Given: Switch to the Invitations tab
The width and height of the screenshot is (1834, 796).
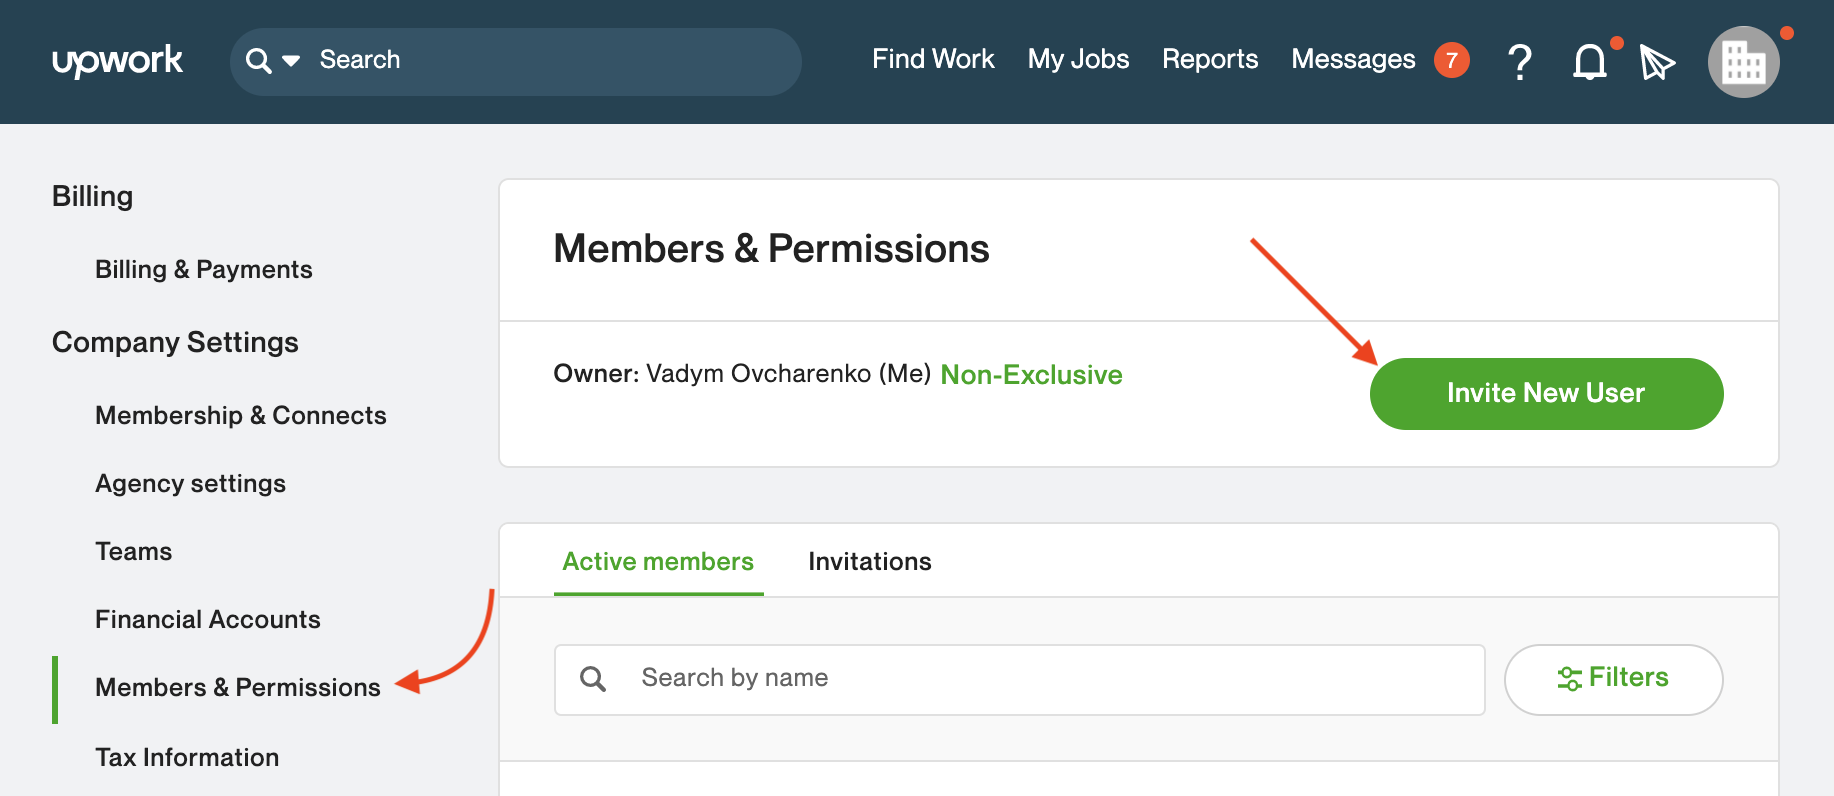Looking at the screenshot, I should [x=870, y=561].
